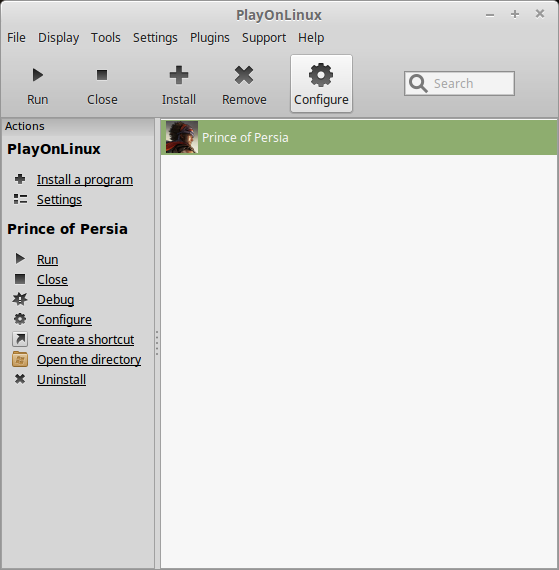The width and height of the screenshot is (559, 570).
Task: Open the Support menu
Action: pyautogui.click(x=264, y=37)
